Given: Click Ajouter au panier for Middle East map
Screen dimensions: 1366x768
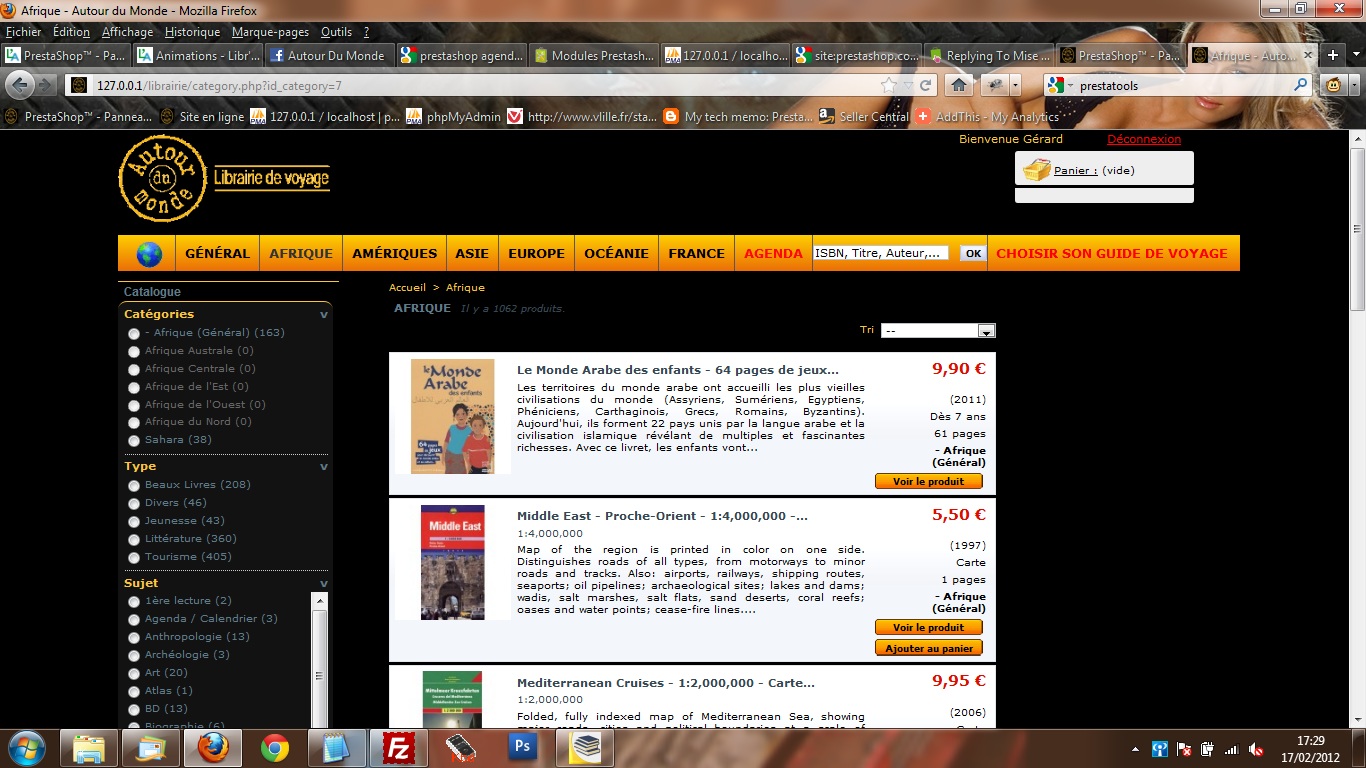Looking at the screenshot, I should click(928, 648).
